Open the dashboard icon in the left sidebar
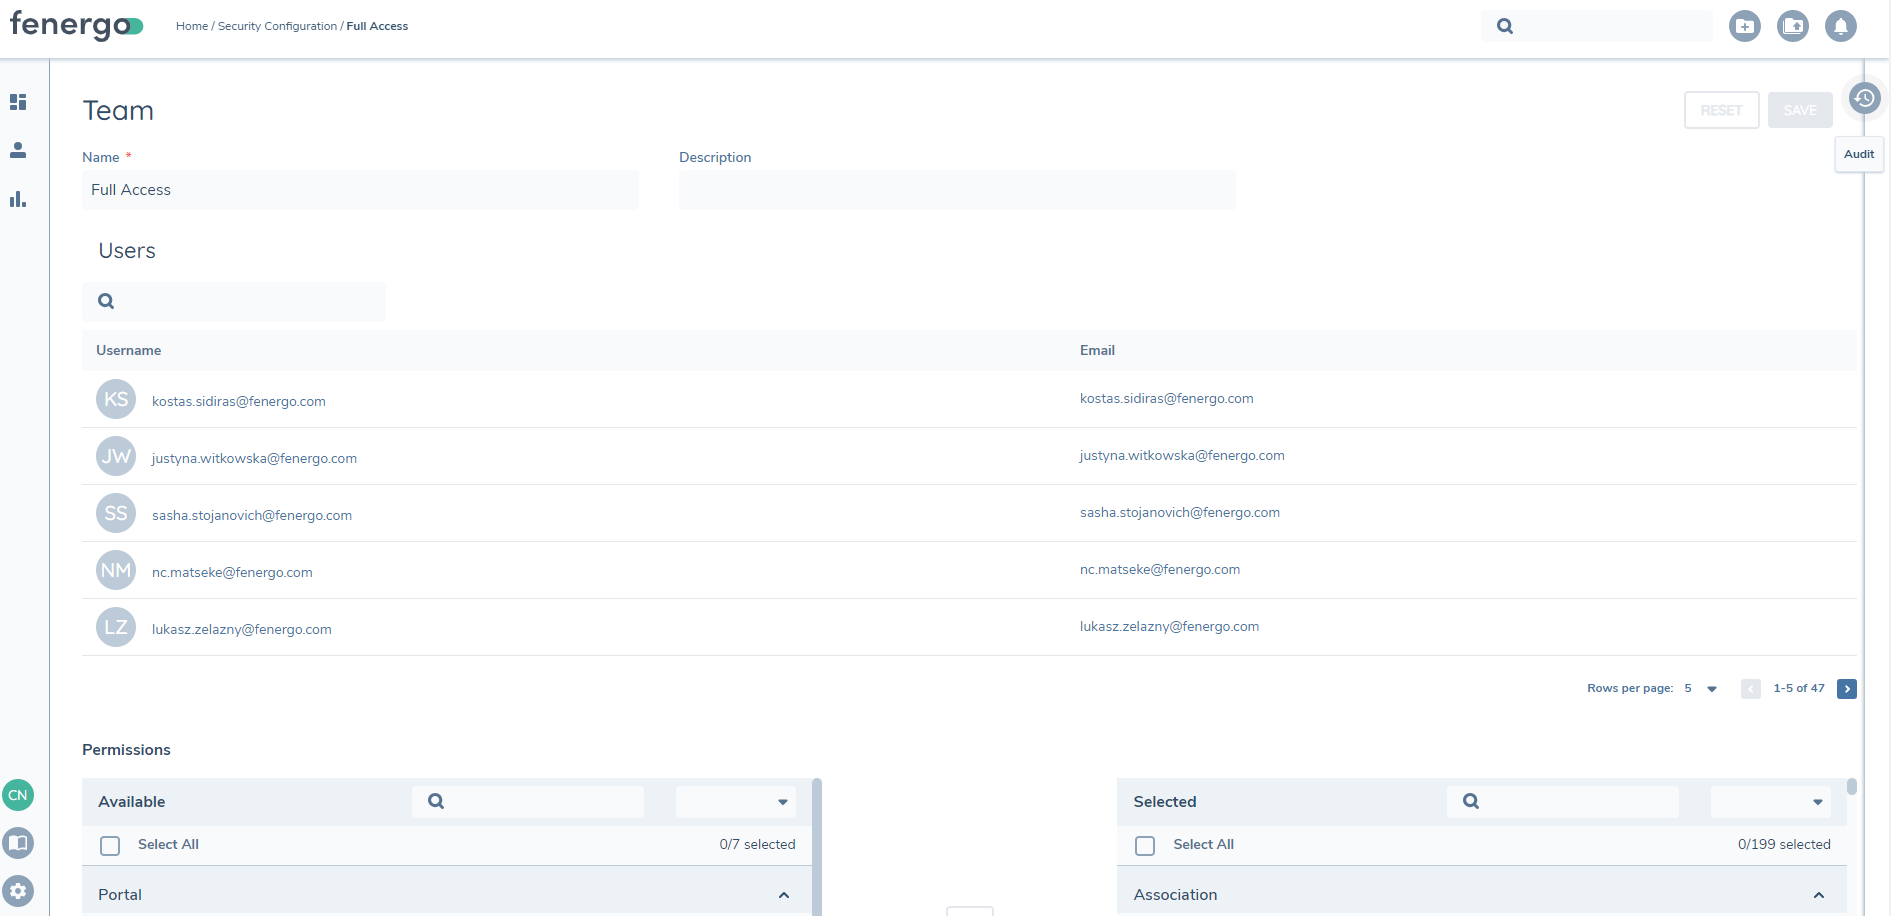 point(18,102)
